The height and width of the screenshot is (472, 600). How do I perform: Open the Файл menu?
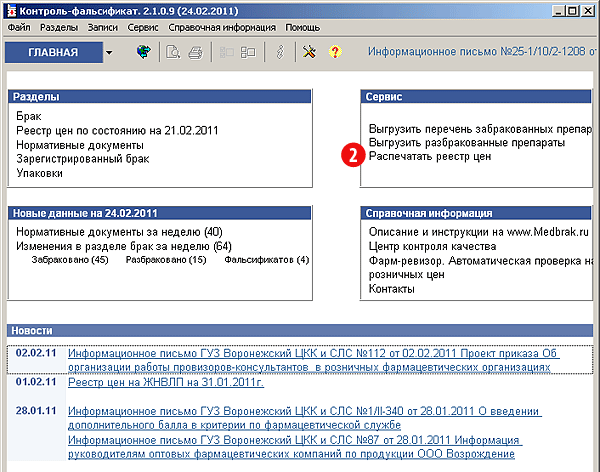(x=19, y=28)
